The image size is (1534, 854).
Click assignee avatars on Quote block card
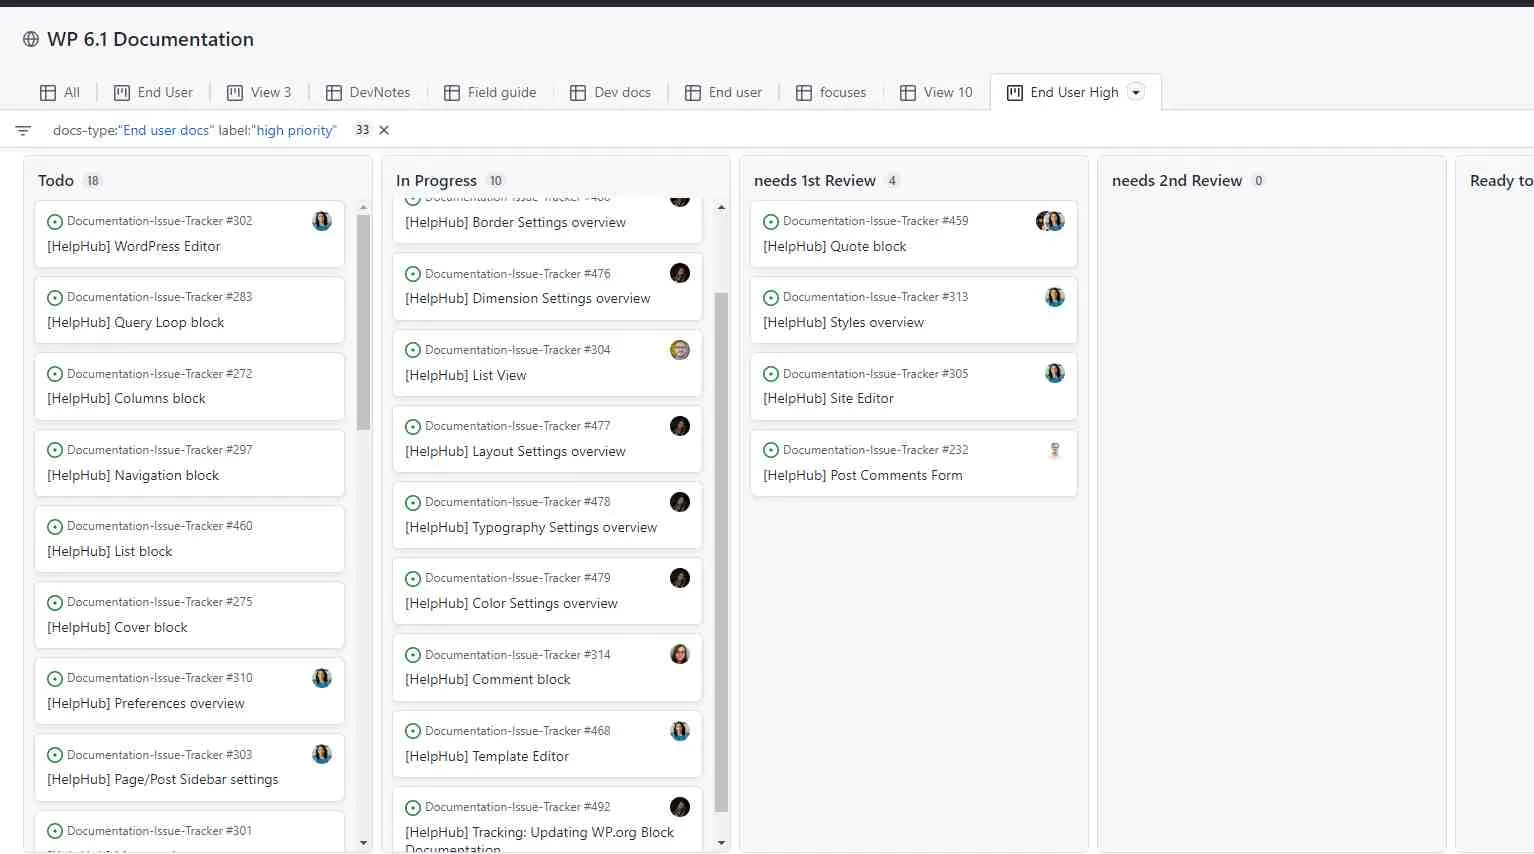click(1050, 221)
